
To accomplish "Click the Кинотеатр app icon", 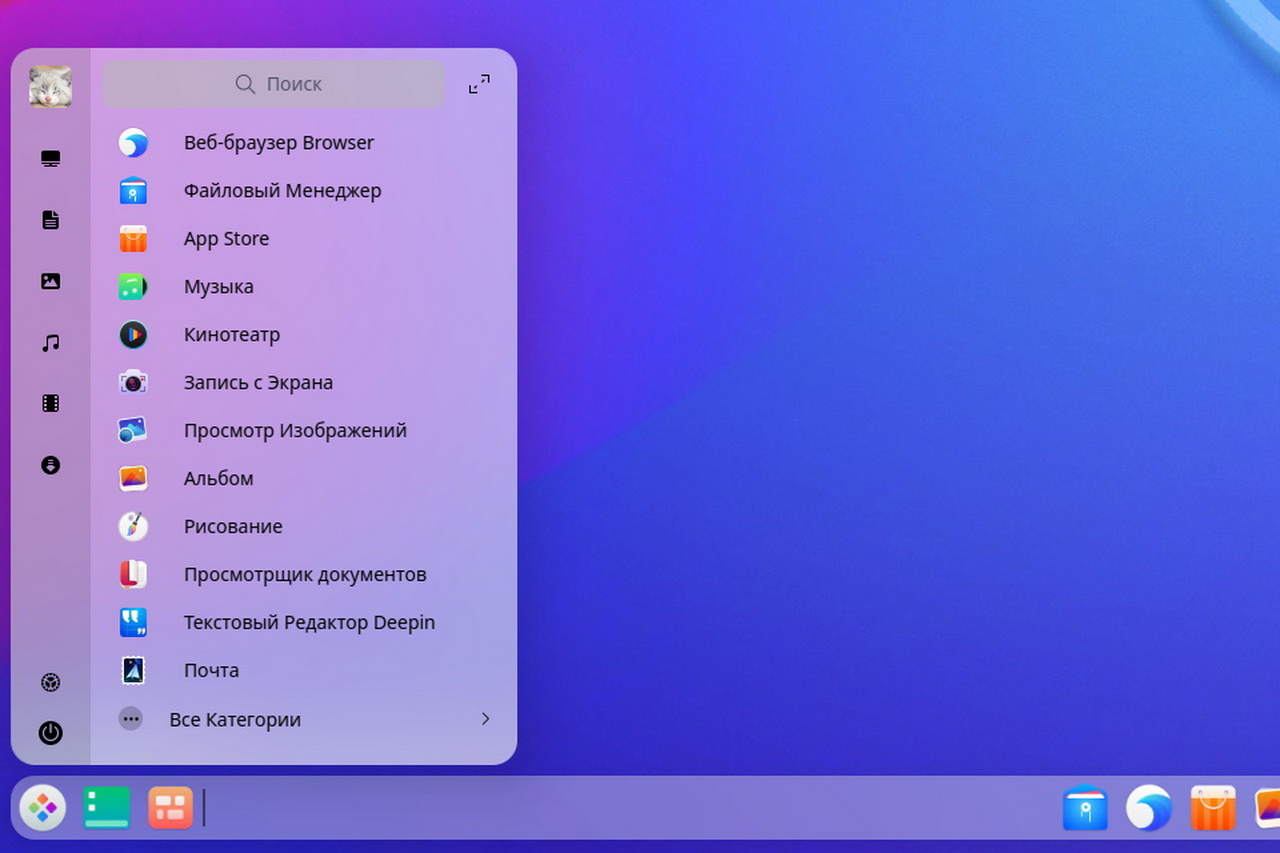I will (x=133, y=335).
